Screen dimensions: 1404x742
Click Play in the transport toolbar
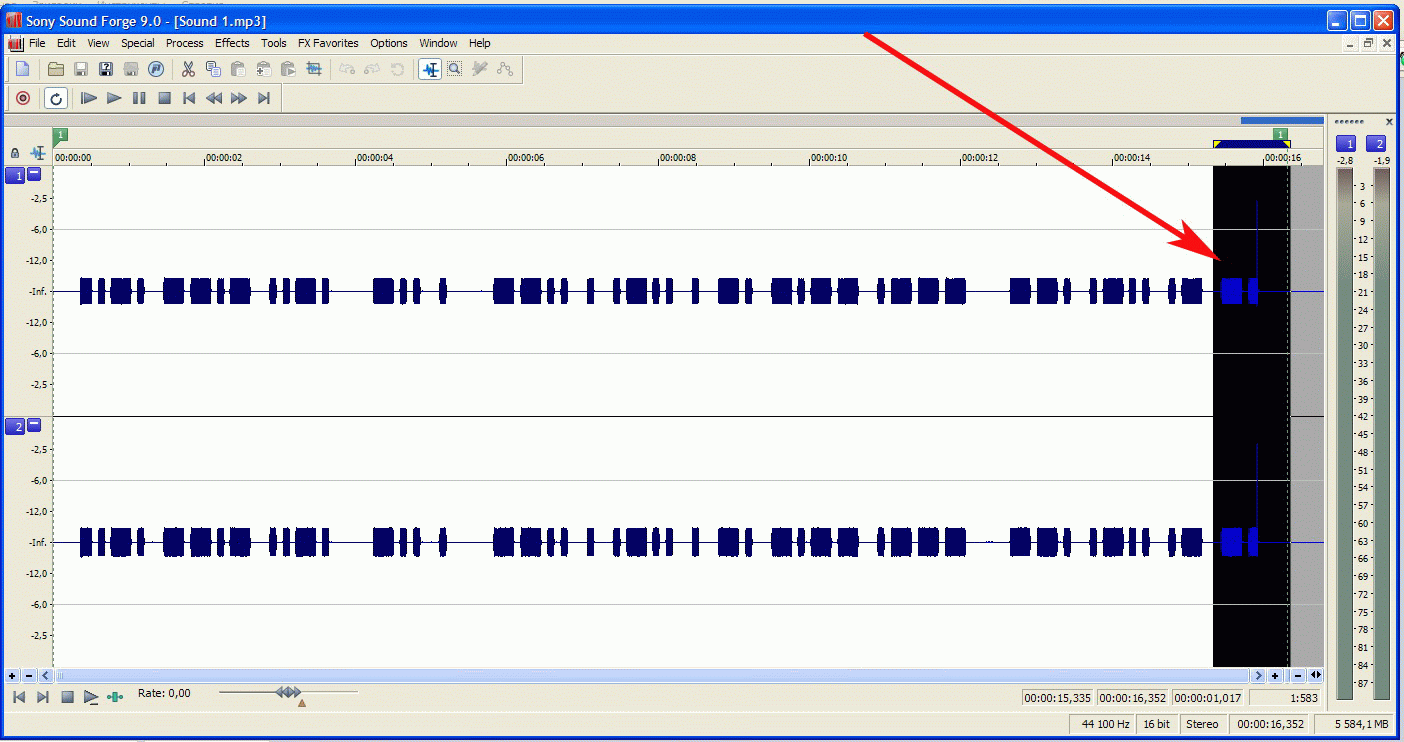coord(114,98)
